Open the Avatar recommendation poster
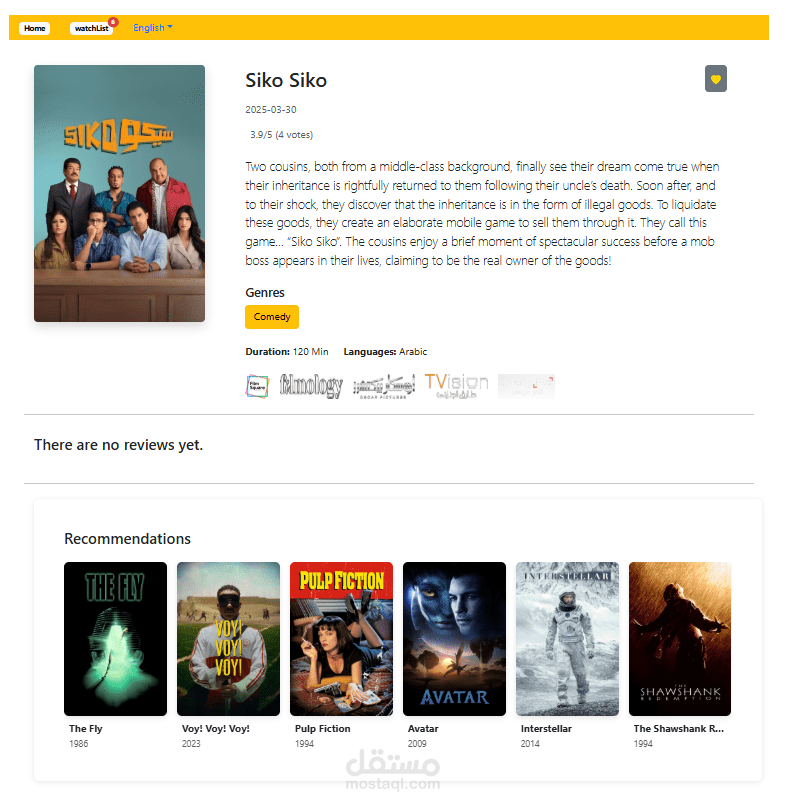Image resolution: width=786 pixels, height=808 pixels. pyautogui.click(x=454, y=638)
